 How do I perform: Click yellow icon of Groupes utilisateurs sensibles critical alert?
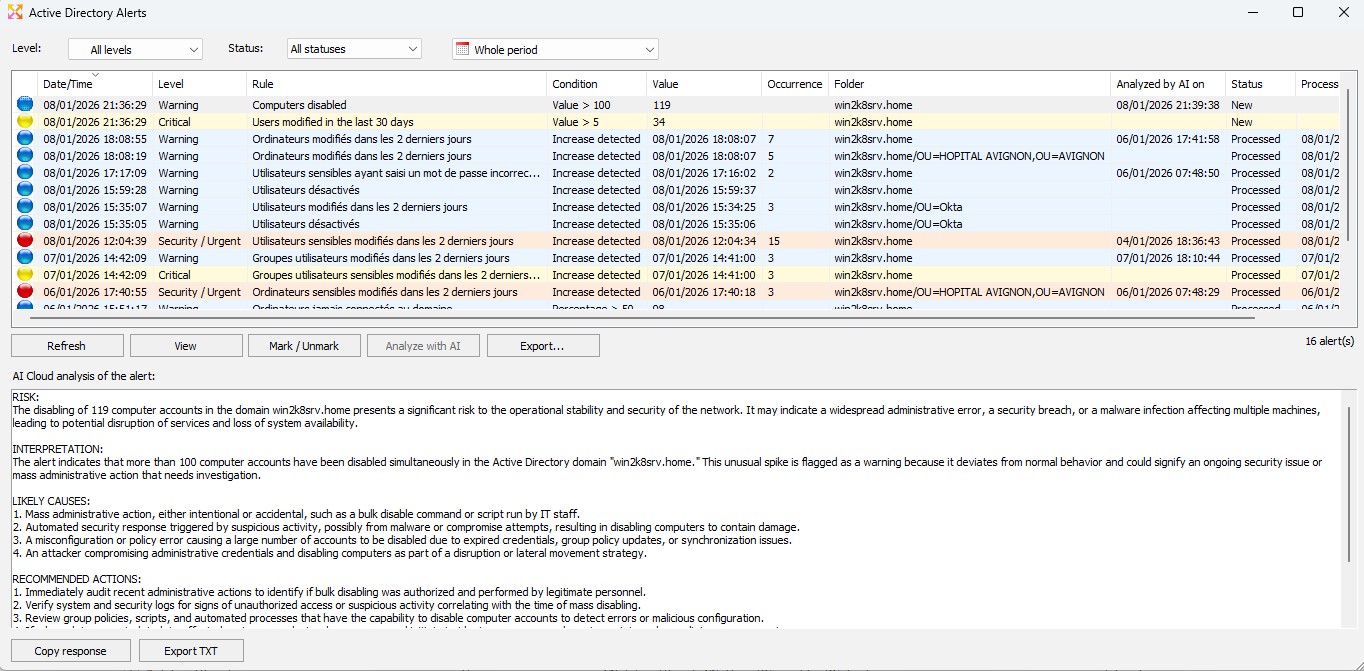point(25,275)
